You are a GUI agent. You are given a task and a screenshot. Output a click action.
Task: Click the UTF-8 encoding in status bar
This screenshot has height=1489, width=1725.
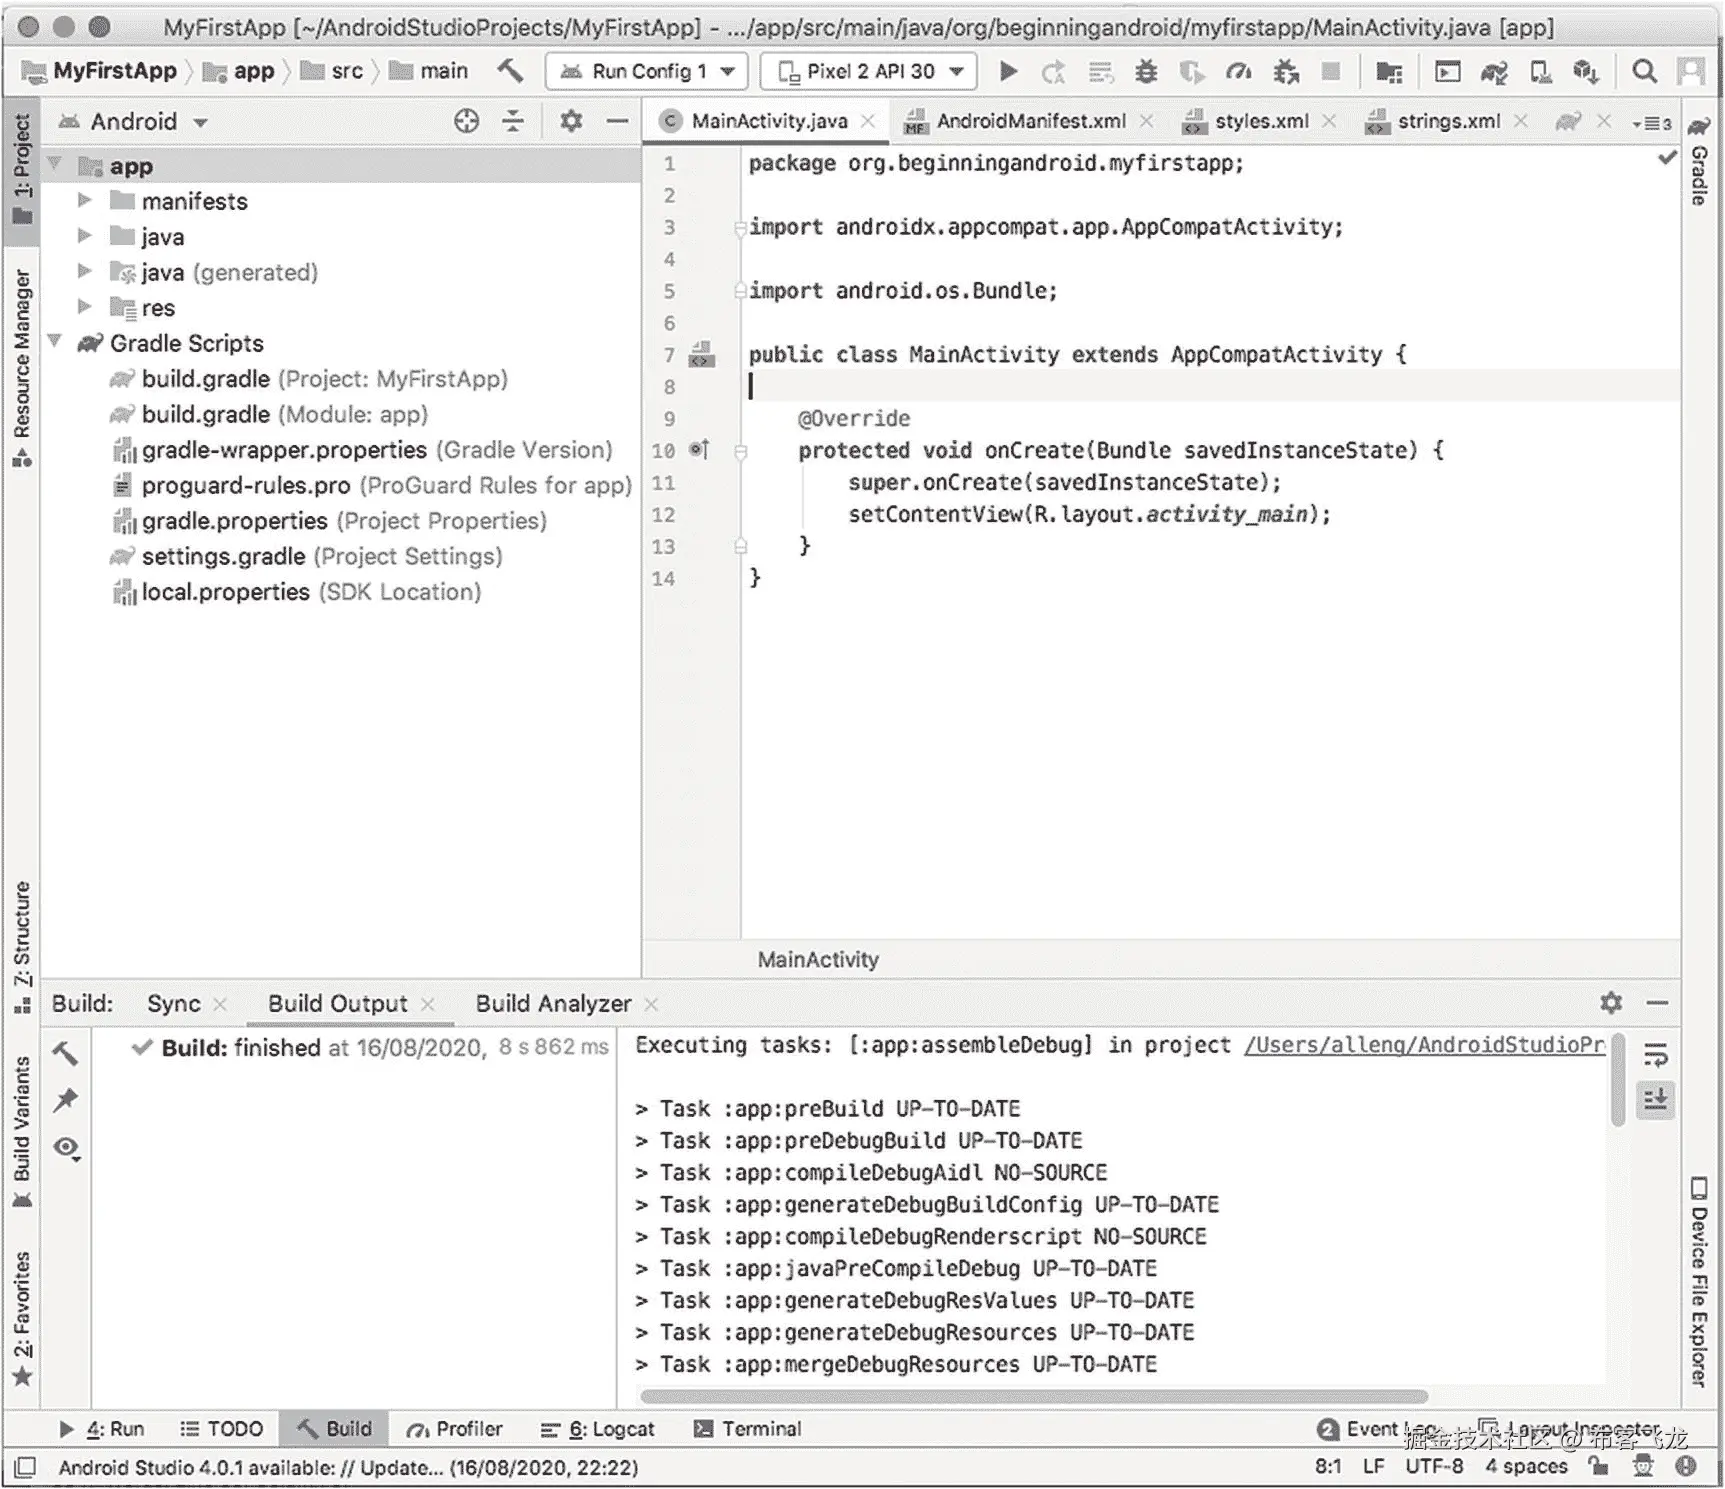pos(1434,1466)
